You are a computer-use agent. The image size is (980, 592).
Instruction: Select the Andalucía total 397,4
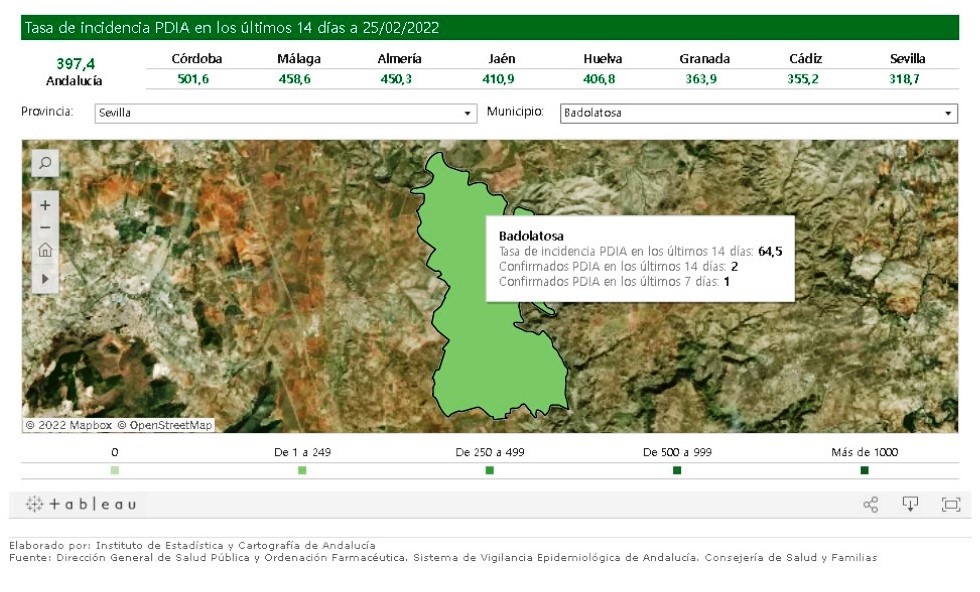[75, 63]
